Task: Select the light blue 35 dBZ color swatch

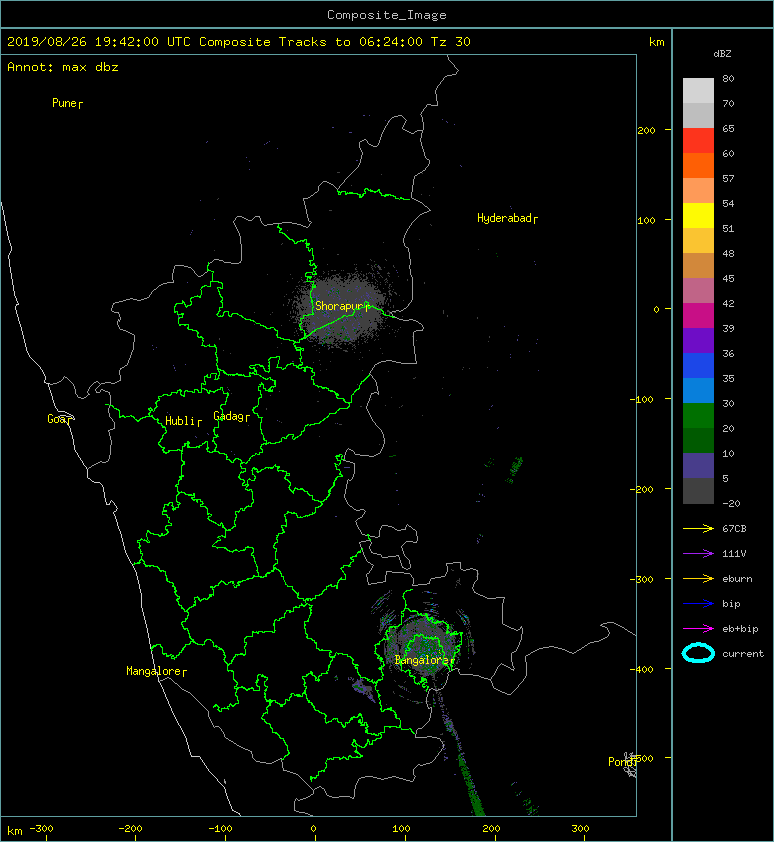Action: pos(698,390)
